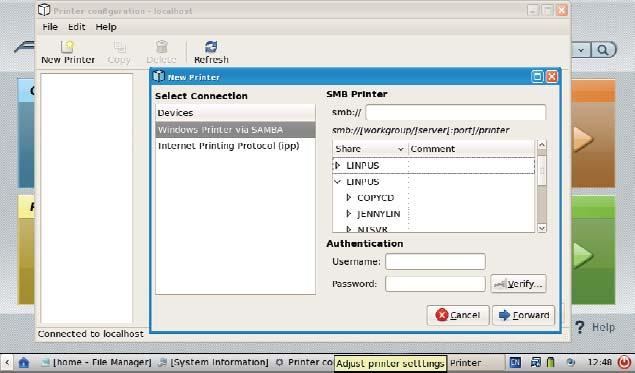This screenshot has height=373, width=635.
Task: Click the orange right-arrow in background
Action: click(x=582, y=139)
